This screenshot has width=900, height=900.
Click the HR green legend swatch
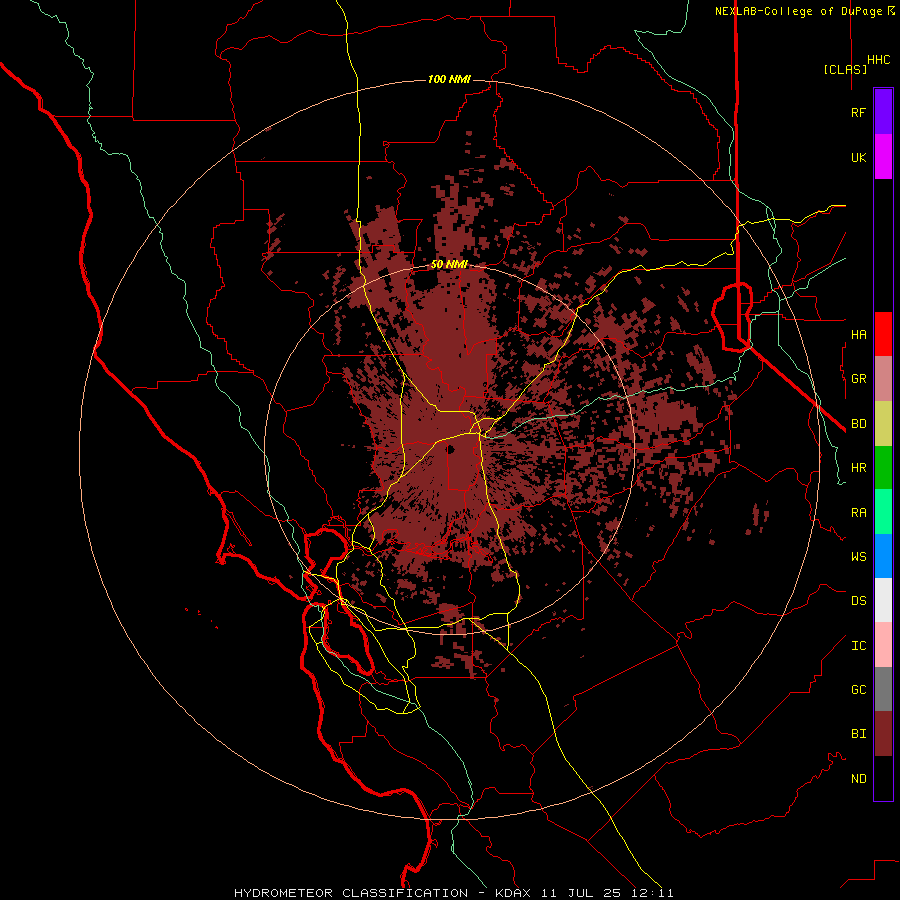[883, 468]
